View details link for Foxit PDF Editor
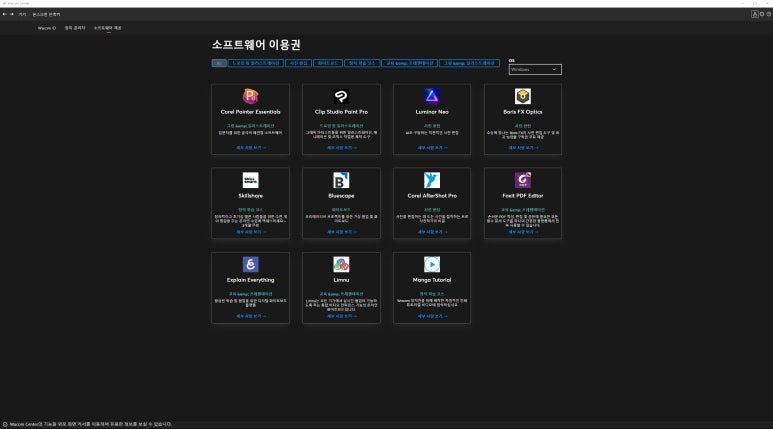This screenshot has width=773, height=429. pyautogui.click(x=523, y=232)
